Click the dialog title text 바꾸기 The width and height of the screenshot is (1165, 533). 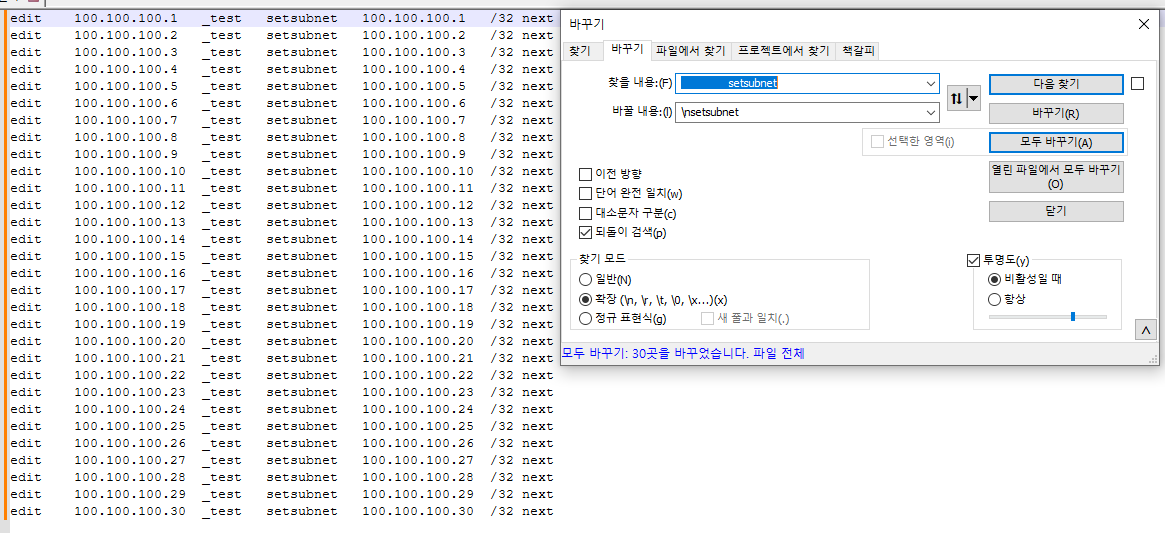pos(587,24)
